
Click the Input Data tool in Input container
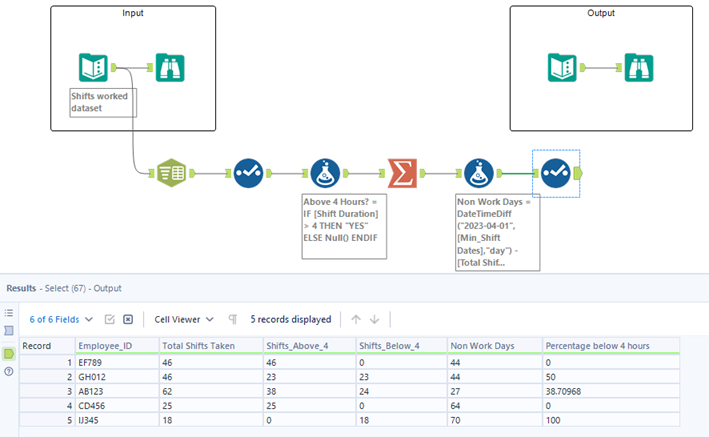click(93, 68)
